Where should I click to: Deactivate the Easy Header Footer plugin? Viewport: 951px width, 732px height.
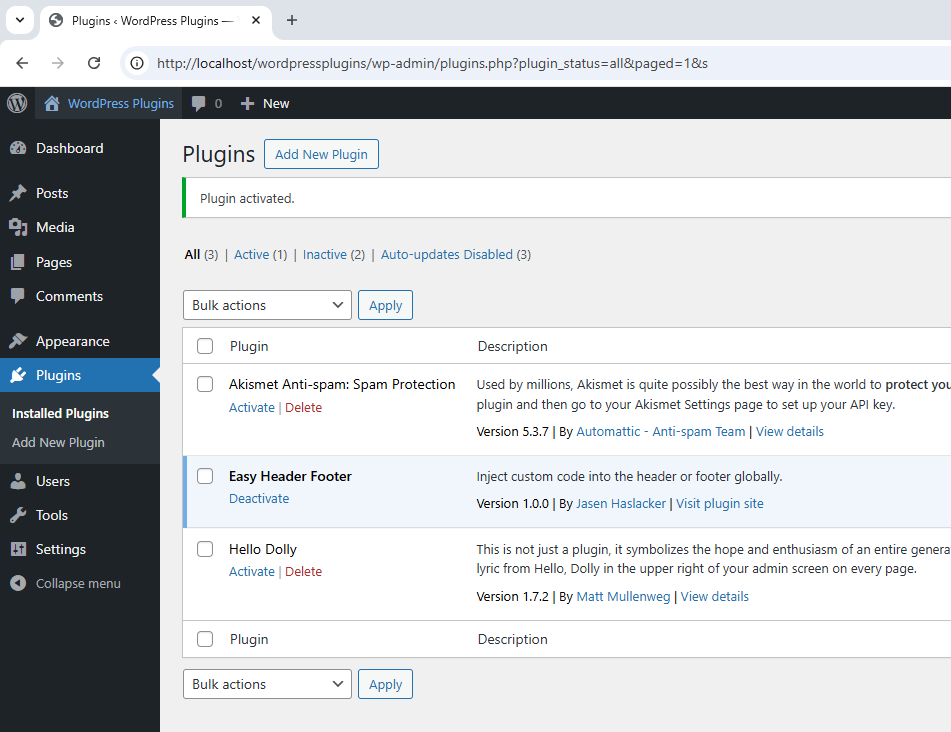click(x=259, y=497)
